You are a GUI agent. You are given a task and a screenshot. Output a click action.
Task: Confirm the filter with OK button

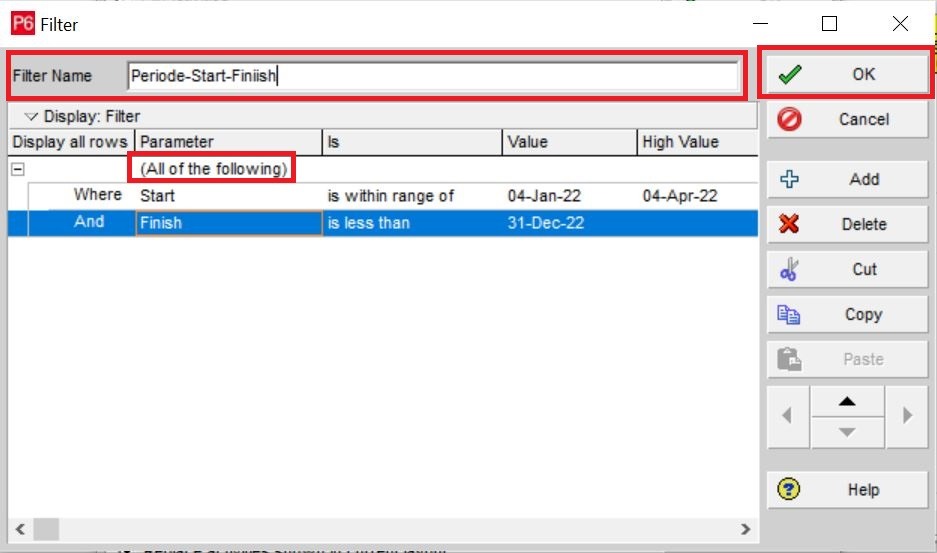[847, 74]
